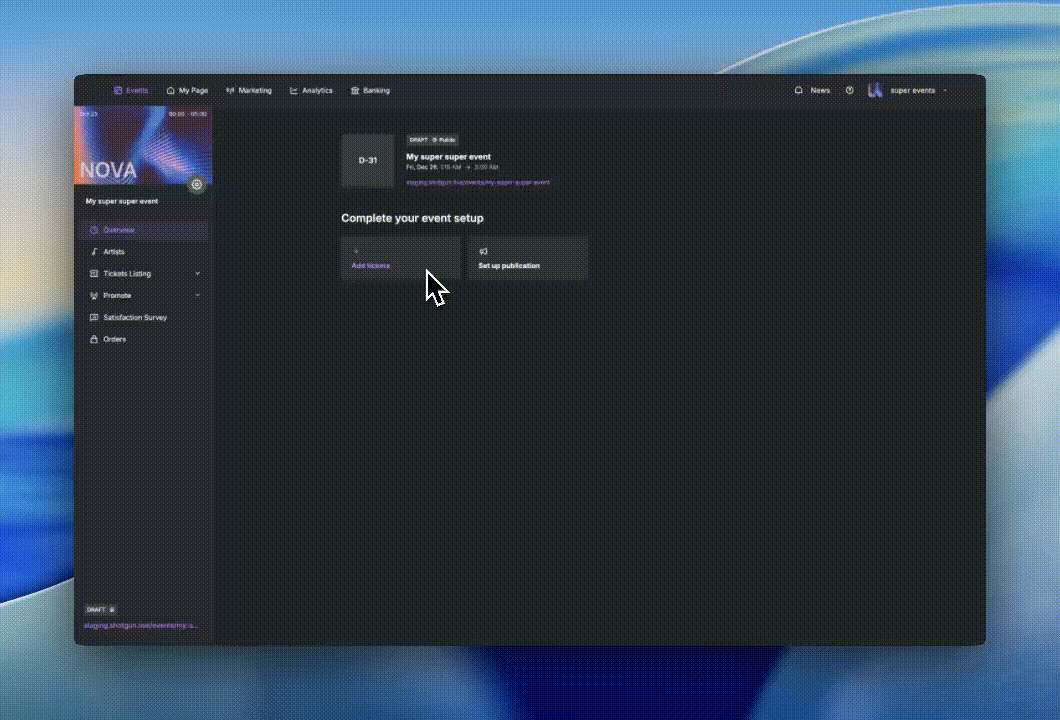Expand the Promote chevron
The height and width of the screenshot is (720, 1060).
197,295
